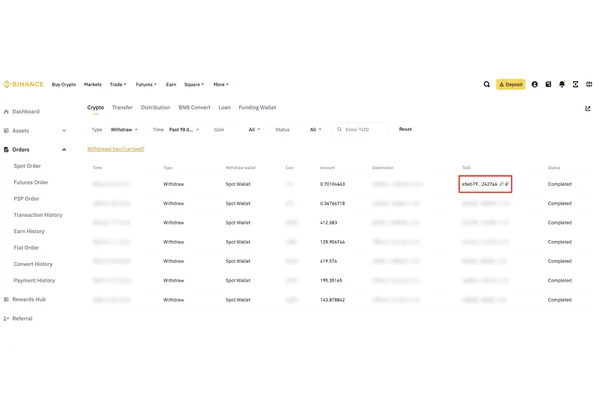Click the export history icon
600x400 pixels.
pos(588,109)
